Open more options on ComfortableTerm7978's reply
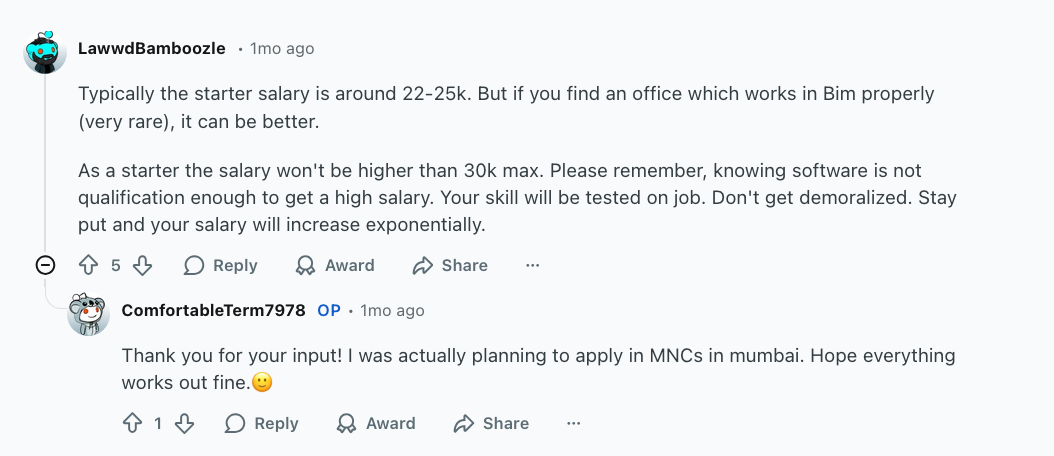This screenshot has height=456, width=1054. pos(573,423)
